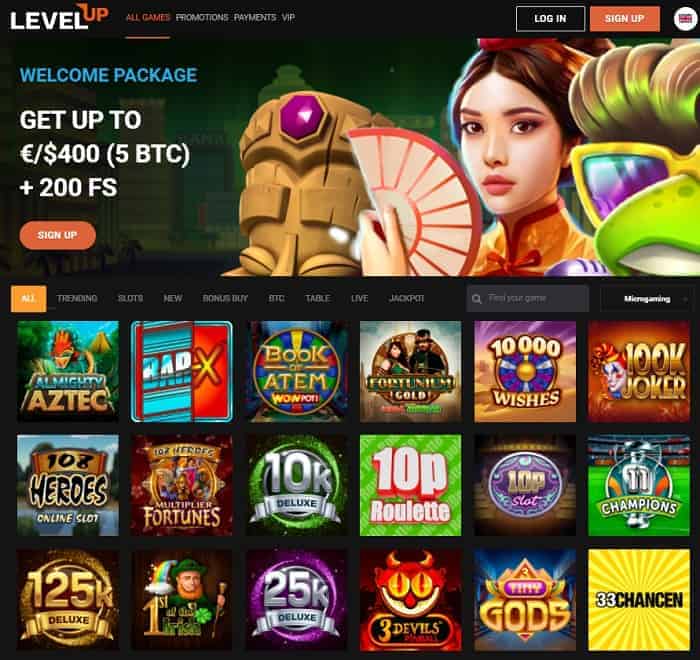700x660 pixels.
Task: Open the Almighty Aztec game
Action: [68, 371]
